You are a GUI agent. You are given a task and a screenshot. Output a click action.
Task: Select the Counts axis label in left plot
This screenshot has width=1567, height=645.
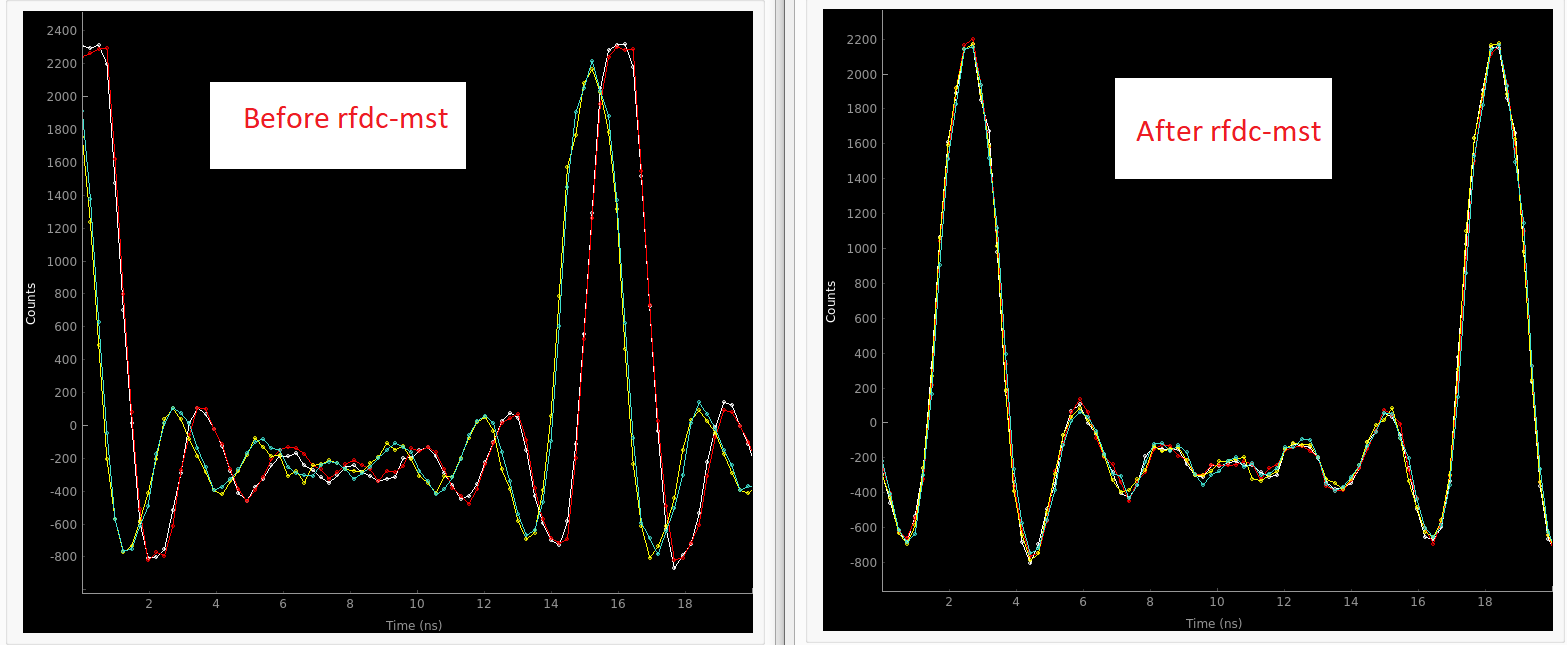[31, 303]
